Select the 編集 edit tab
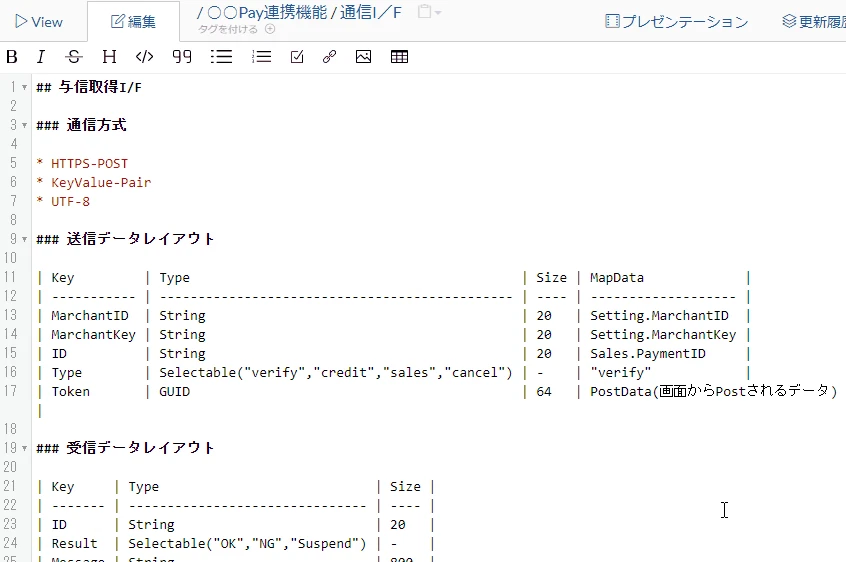This screenshot has width=846, height=562. coord(133,22)
